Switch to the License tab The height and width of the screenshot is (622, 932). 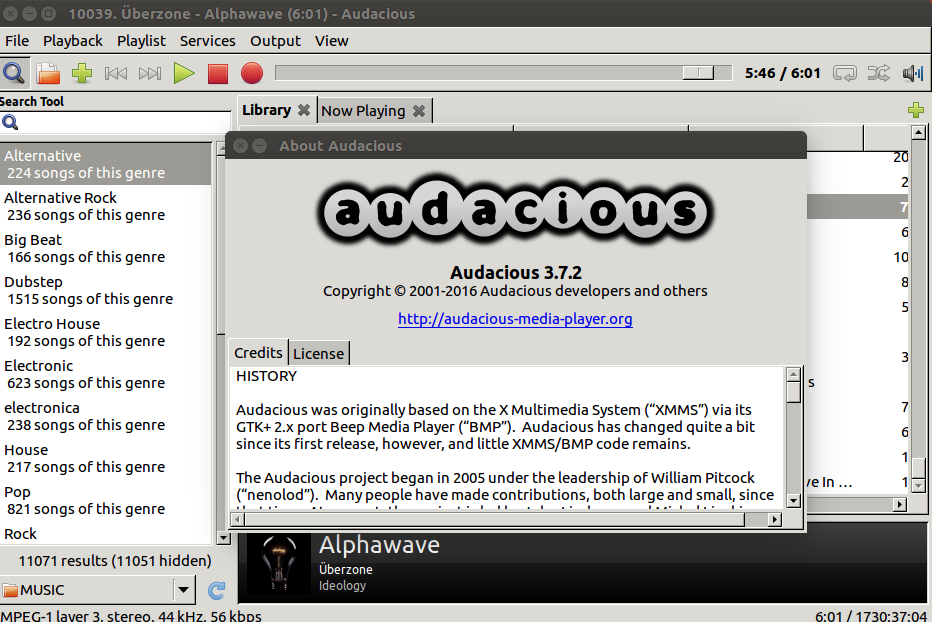319,354
